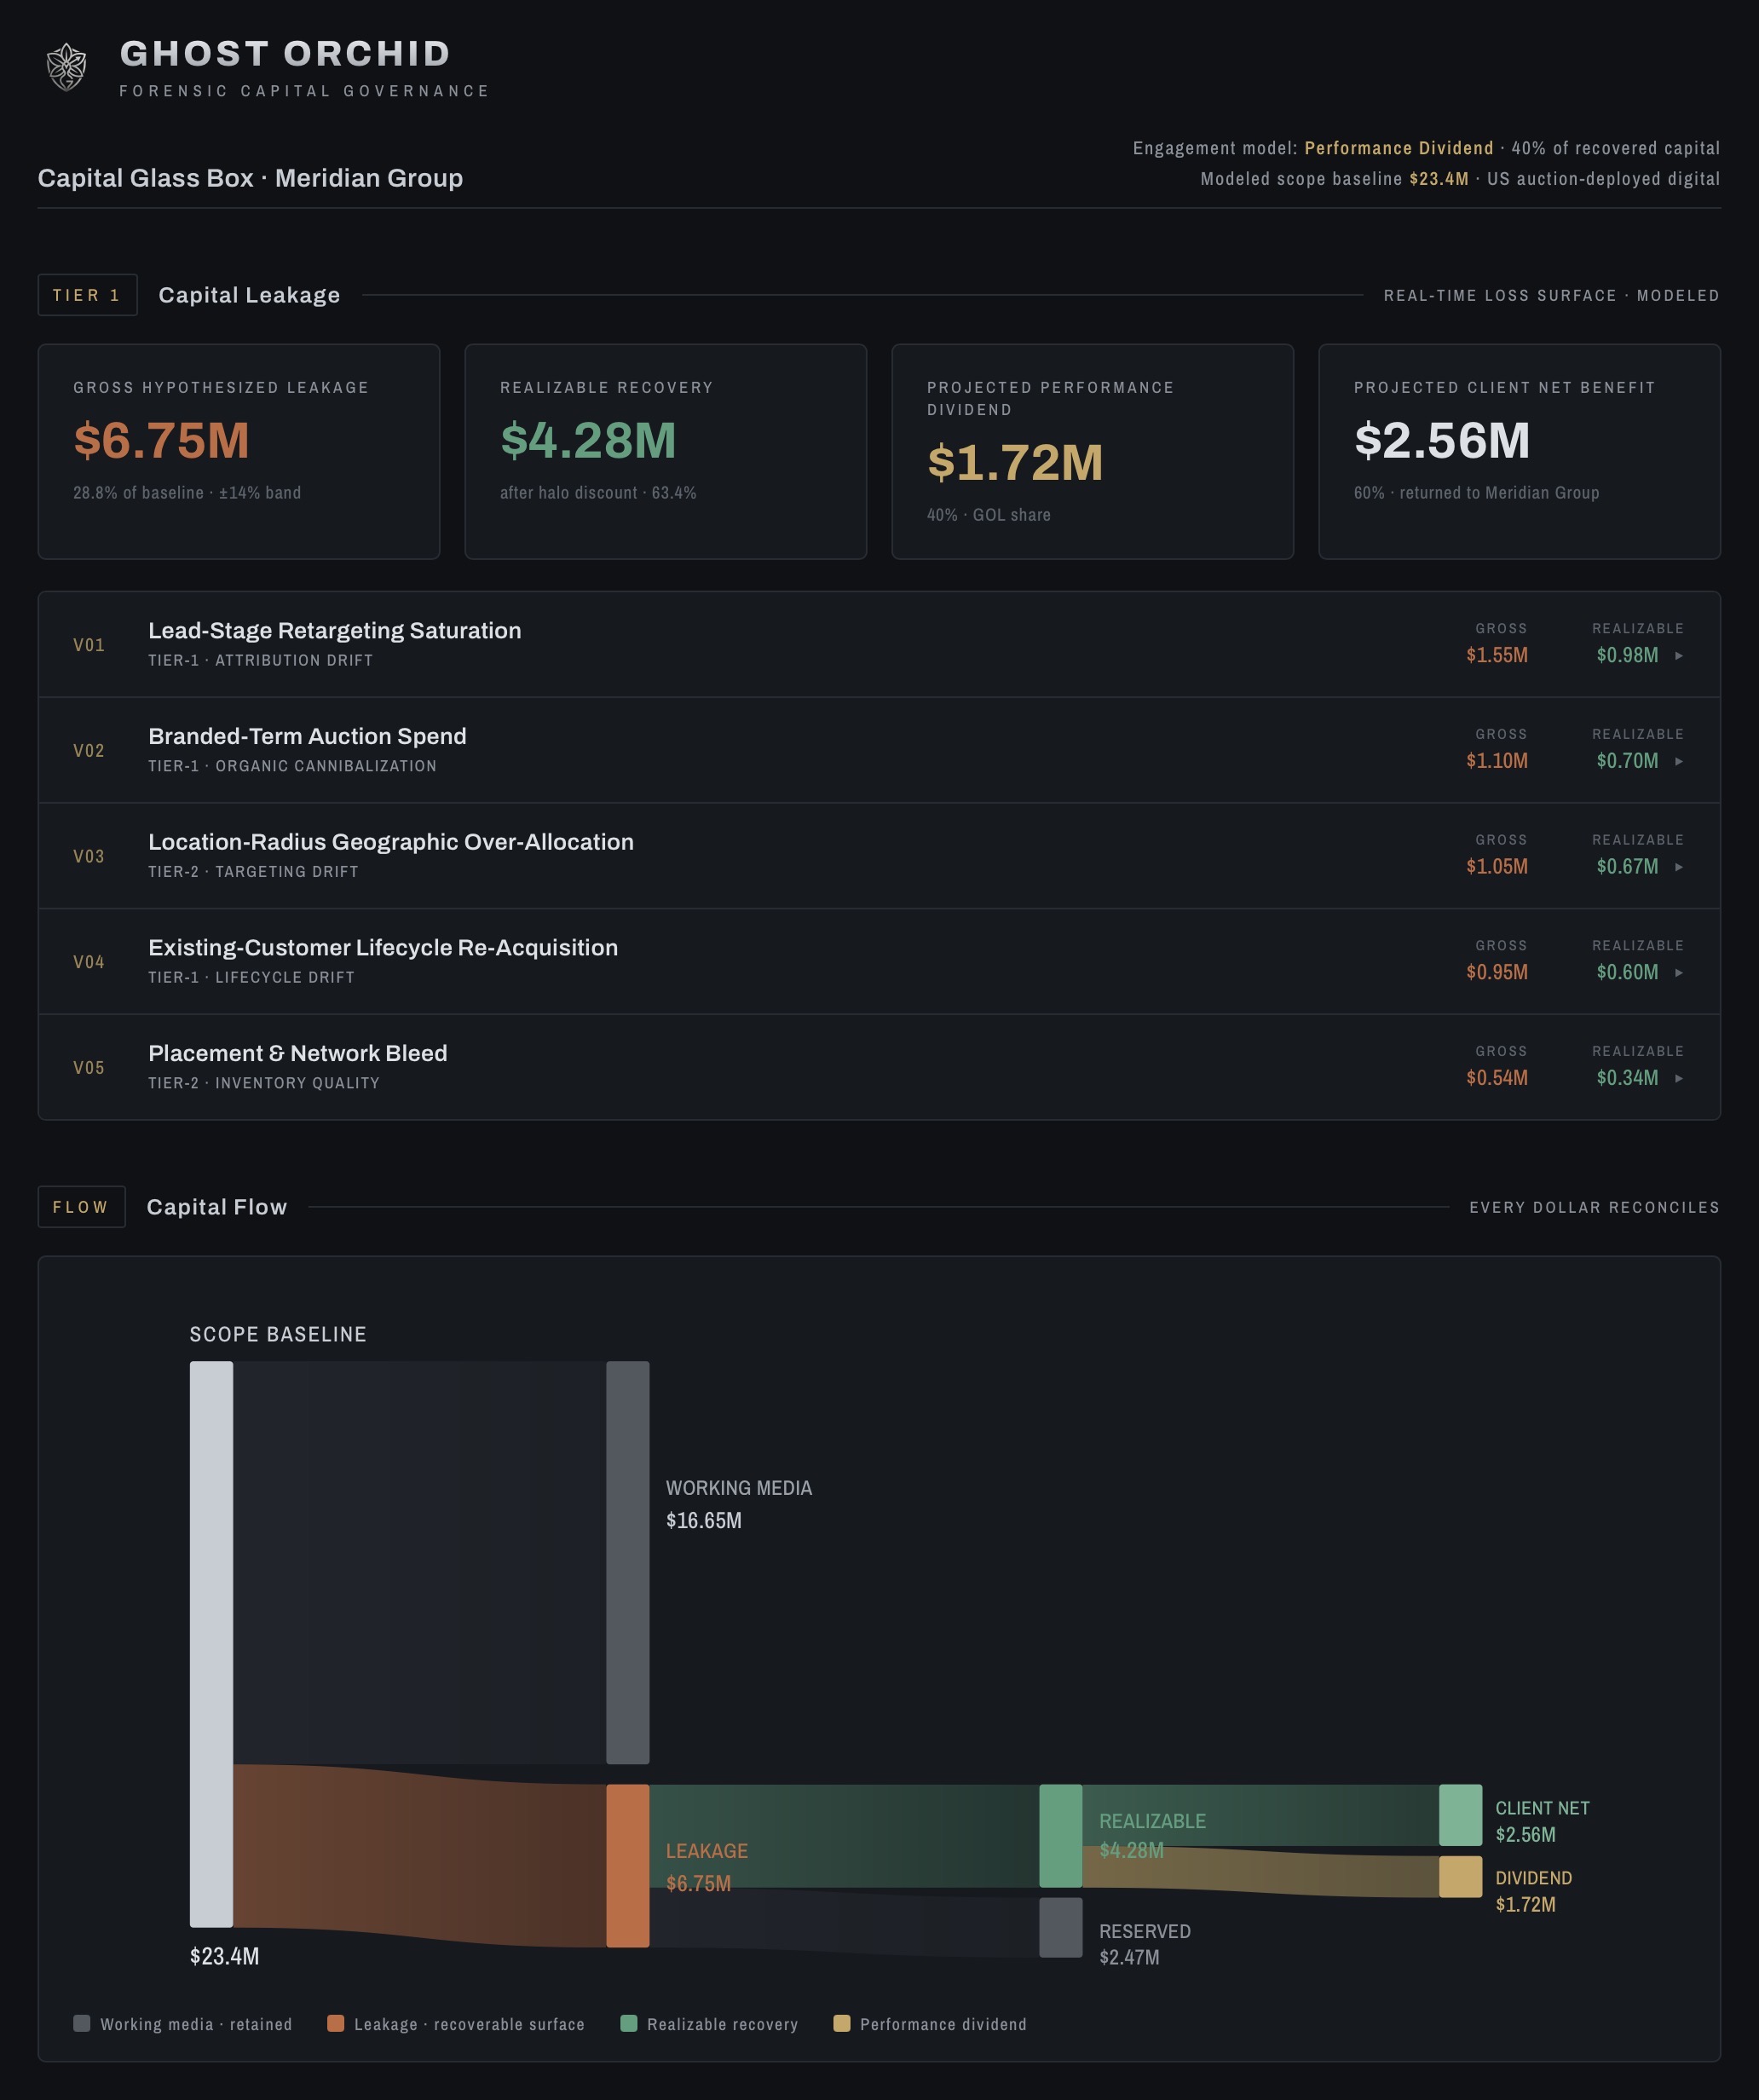The height and width of the screenshot is (2100, 1759).
Task: Expand the Lead-Stage Retargeting Saturation row arrow
Action: (1679, 656)
